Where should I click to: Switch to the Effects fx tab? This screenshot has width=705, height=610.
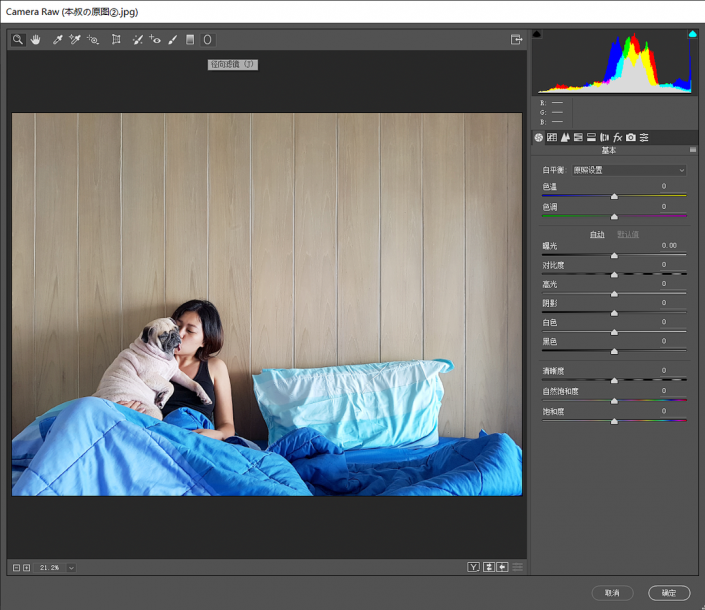(618, 137)
